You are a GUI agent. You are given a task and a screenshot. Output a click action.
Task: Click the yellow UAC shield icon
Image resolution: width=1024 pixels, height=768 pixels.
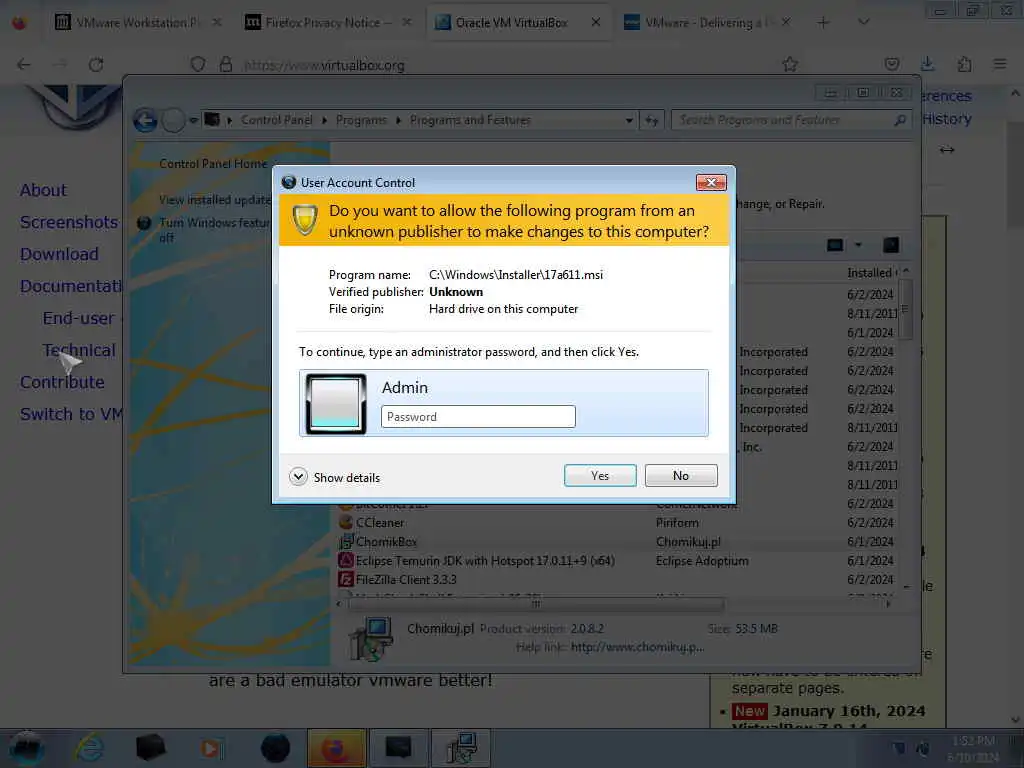point(304,221)
